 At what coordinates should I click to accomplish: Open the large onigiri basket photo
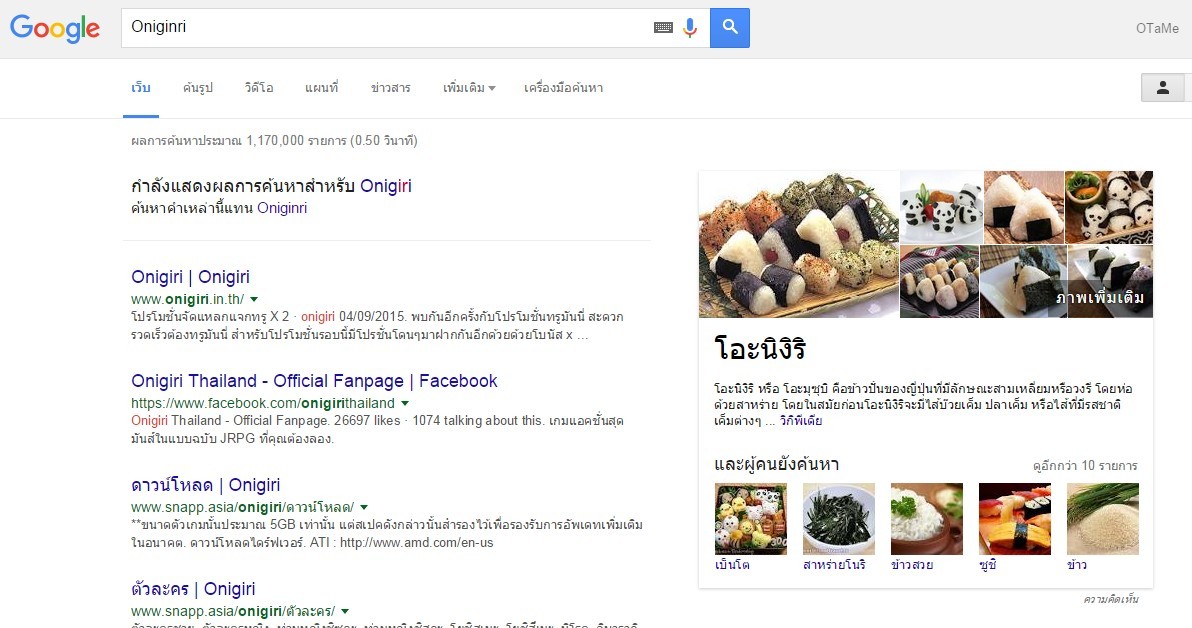(798, 244)
